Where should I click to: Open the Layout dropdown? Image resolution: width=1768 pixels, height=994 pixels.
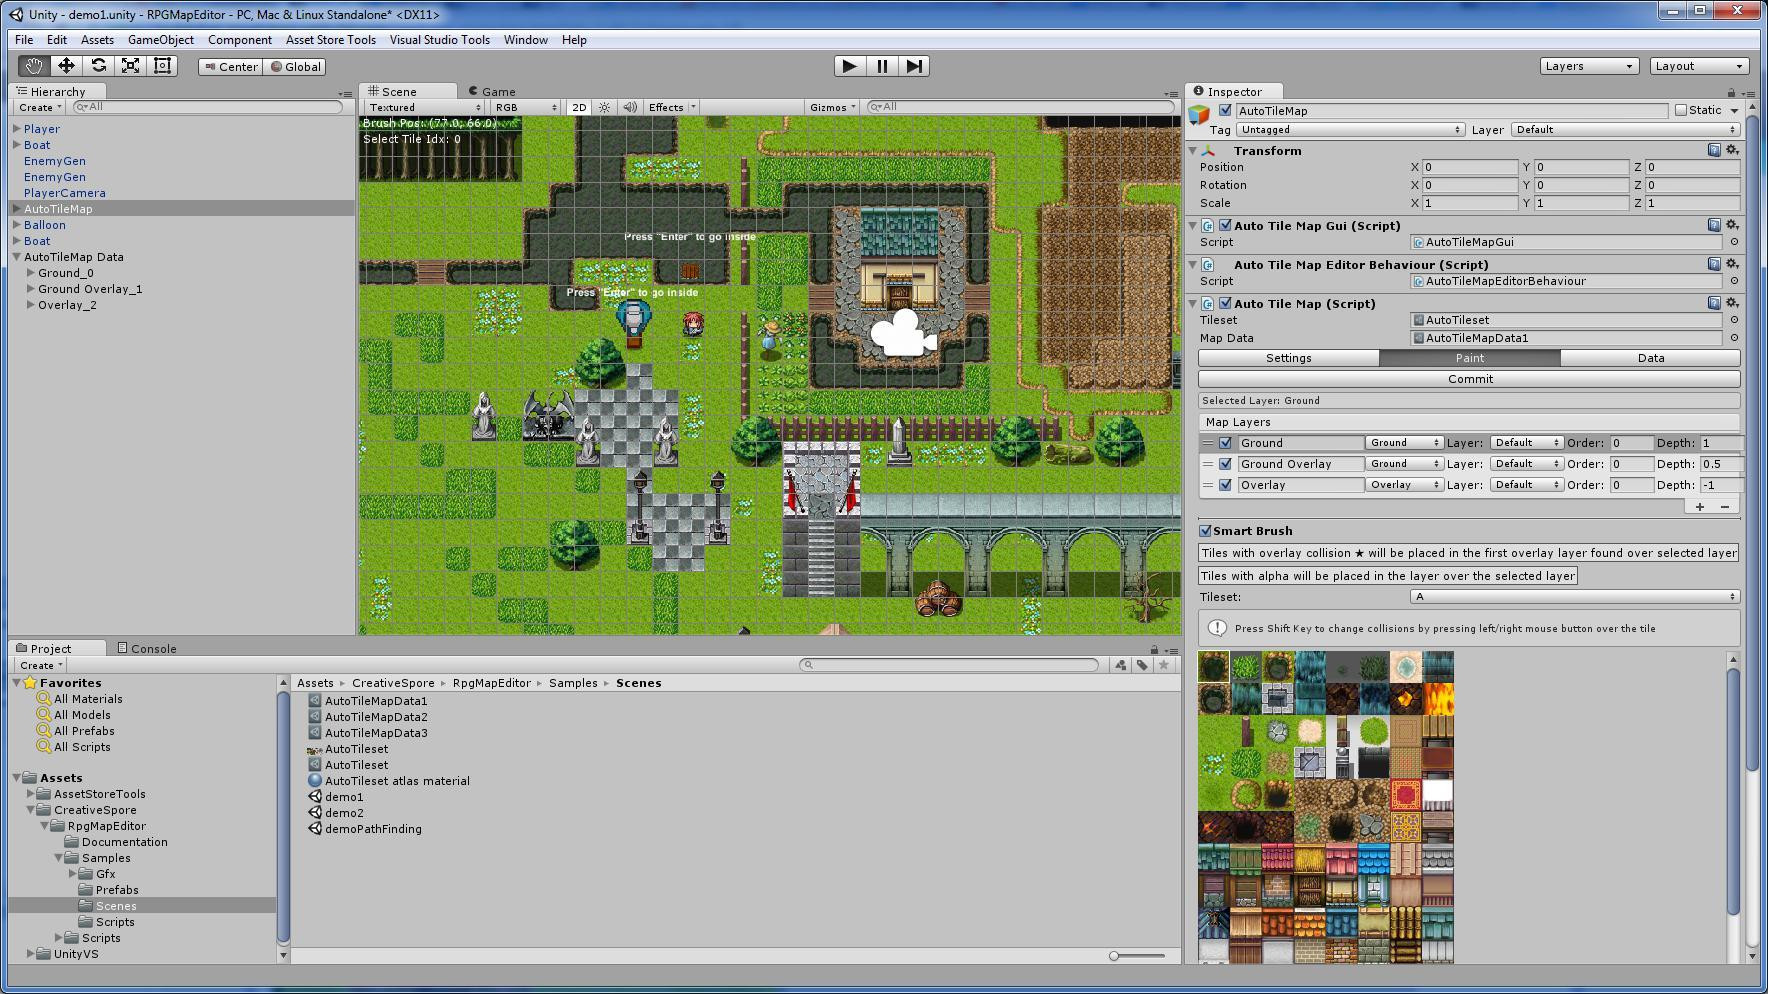(x=1699, y=66)
